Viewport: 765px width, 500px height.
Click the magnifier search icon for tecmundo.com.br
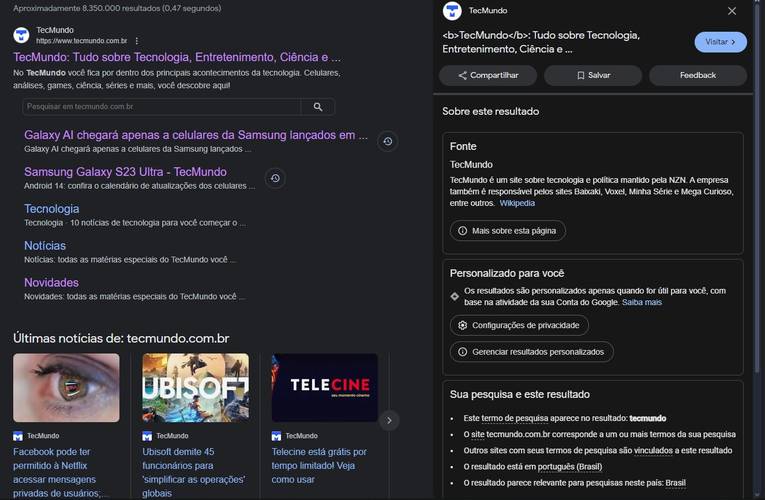coord(318,107)
